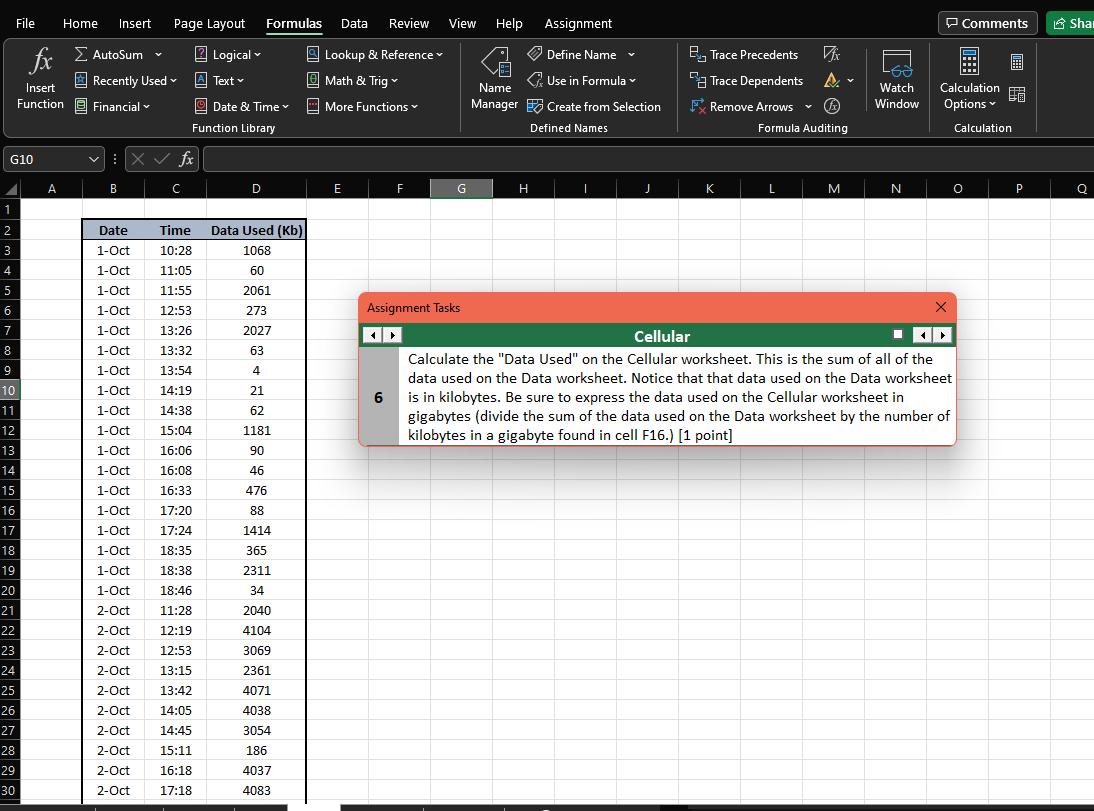Advance to the next assignment task
This screenshot has width=1094, height=811.
[x=942, y=335]
